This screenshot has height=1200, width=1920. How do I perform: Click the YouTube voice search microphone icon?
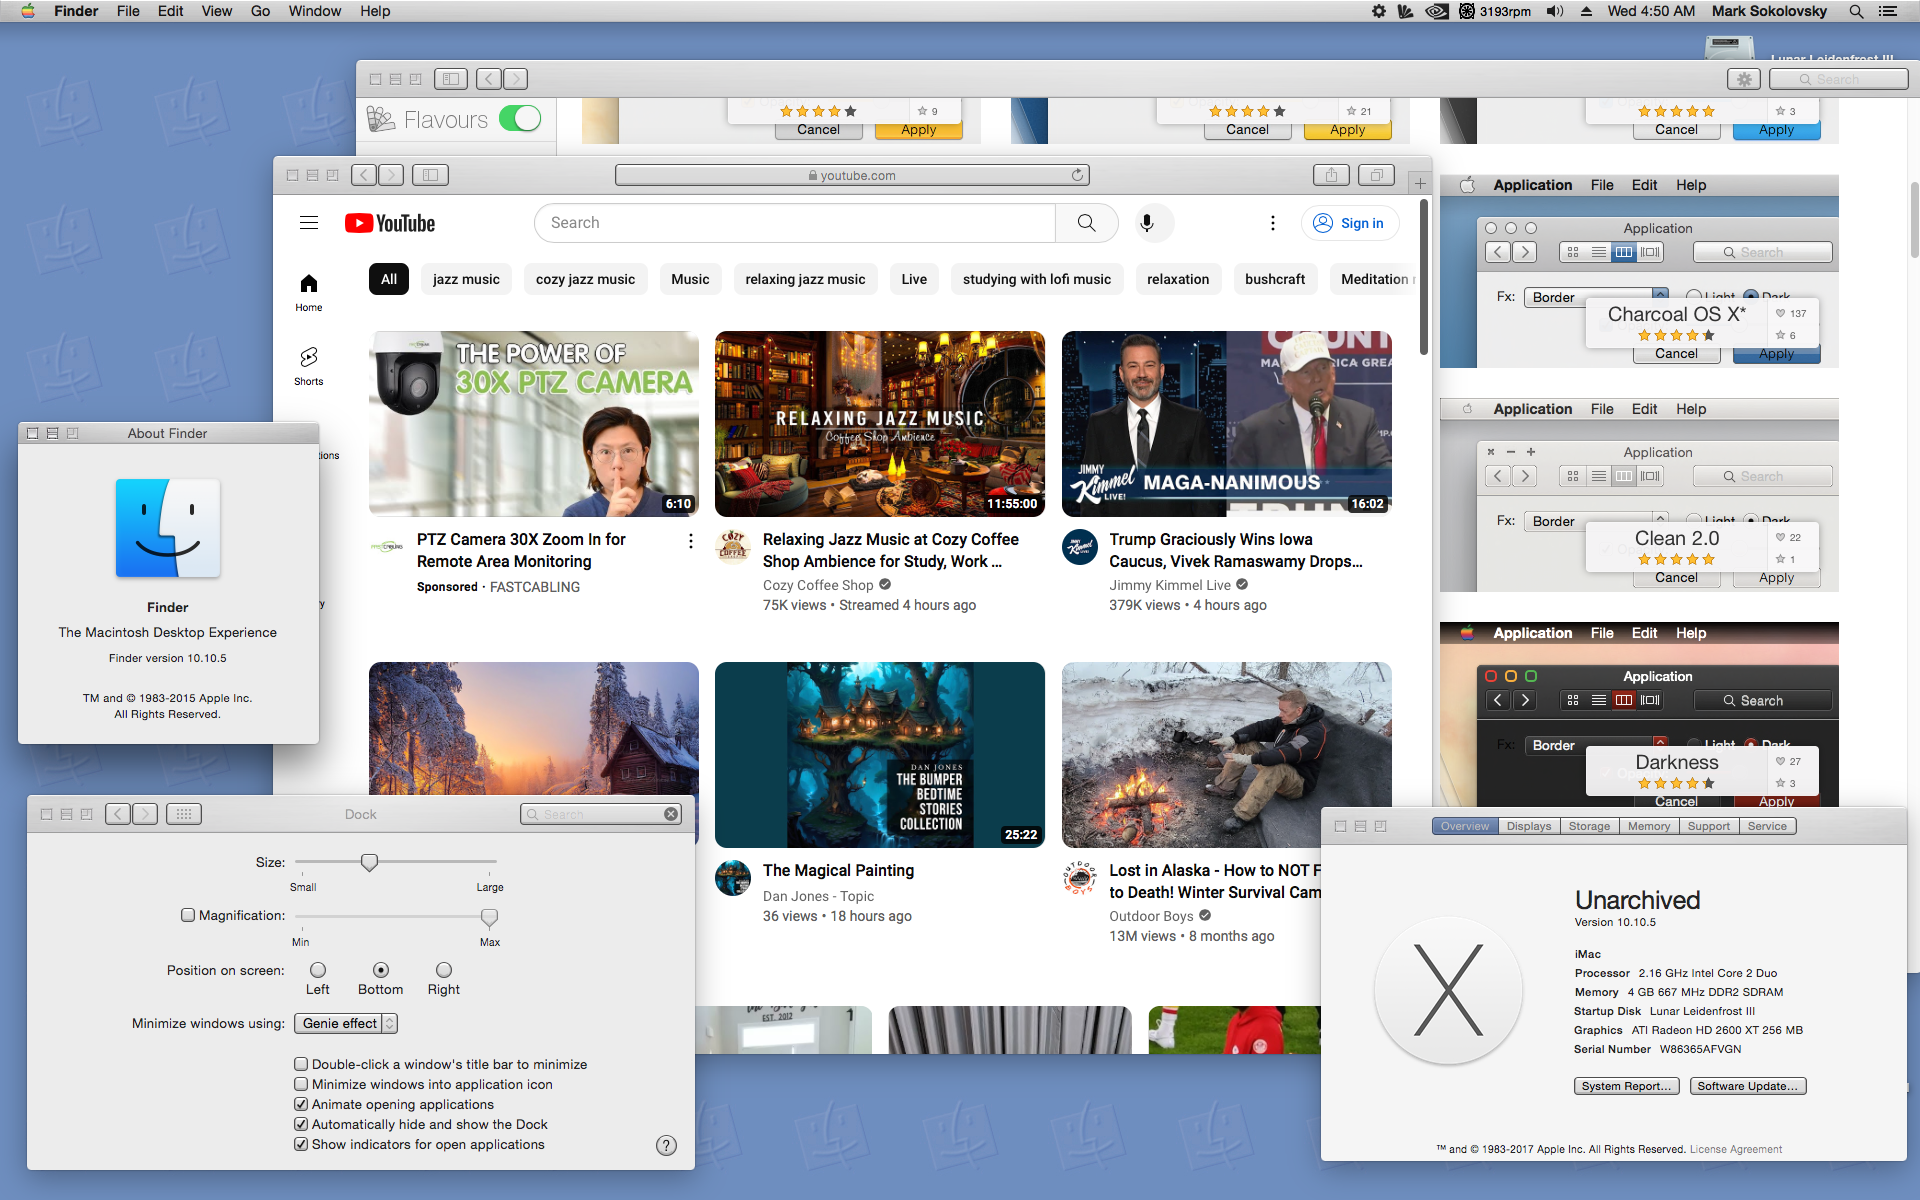(x=1147, y=223)
